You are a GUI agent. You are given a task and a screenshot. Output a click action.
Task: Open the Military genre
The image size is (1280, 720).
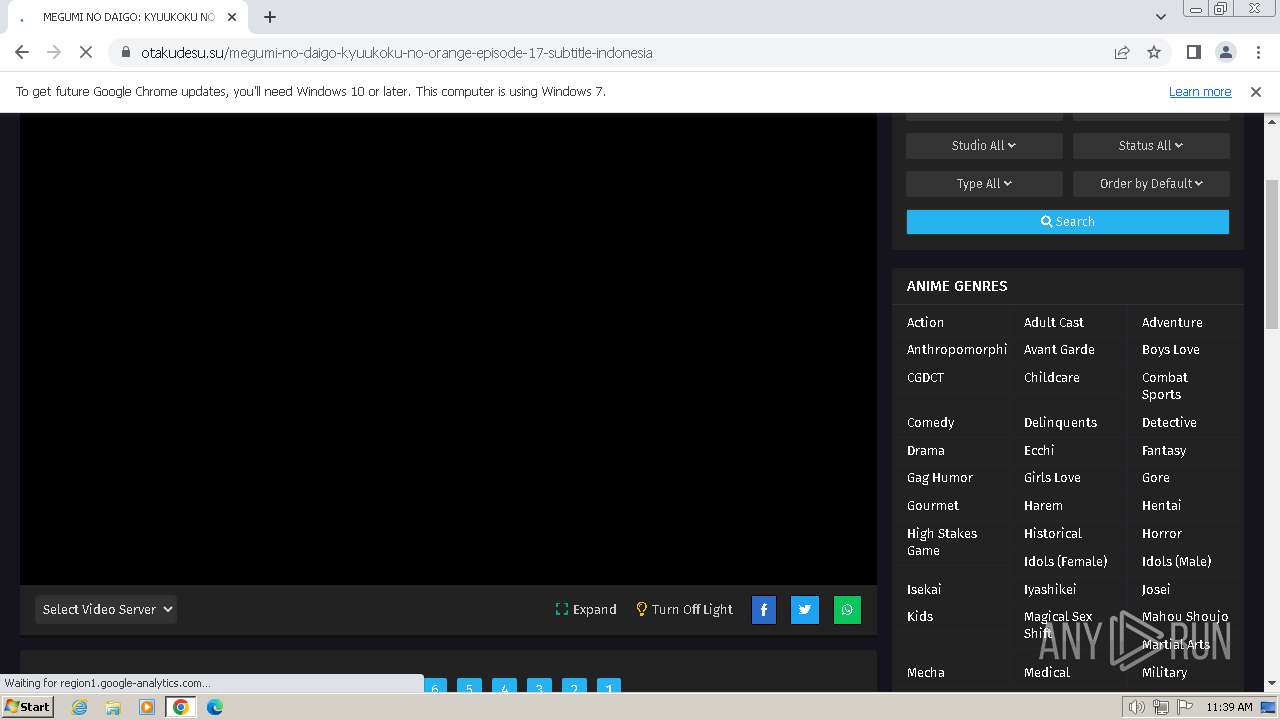(1165, 672)
